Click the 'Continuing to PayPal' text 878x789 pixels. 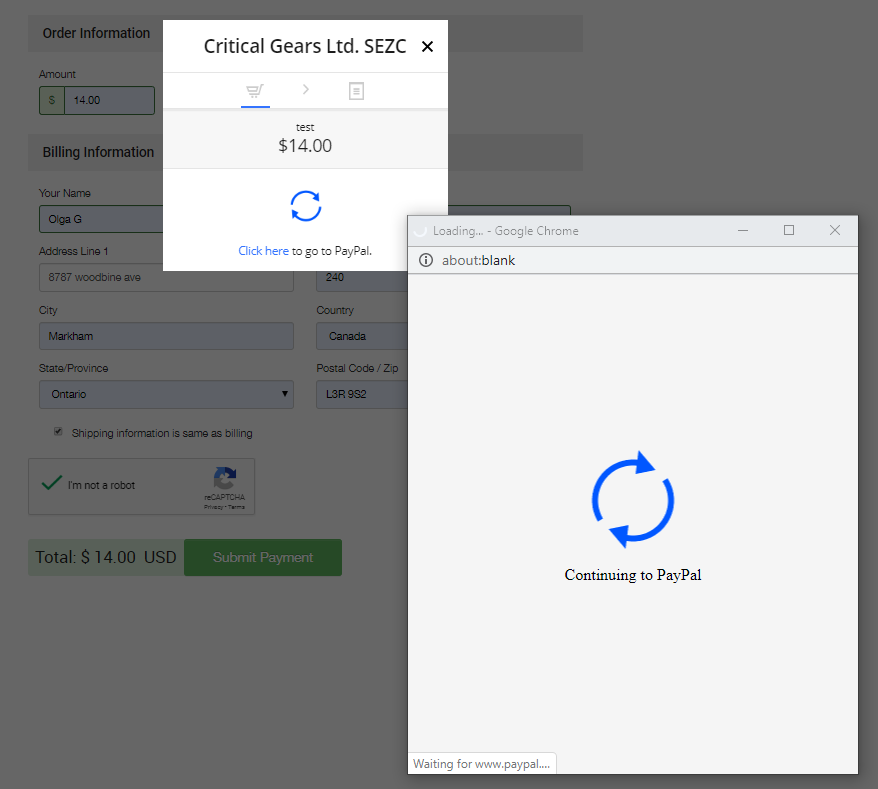[x=633, y=575]
